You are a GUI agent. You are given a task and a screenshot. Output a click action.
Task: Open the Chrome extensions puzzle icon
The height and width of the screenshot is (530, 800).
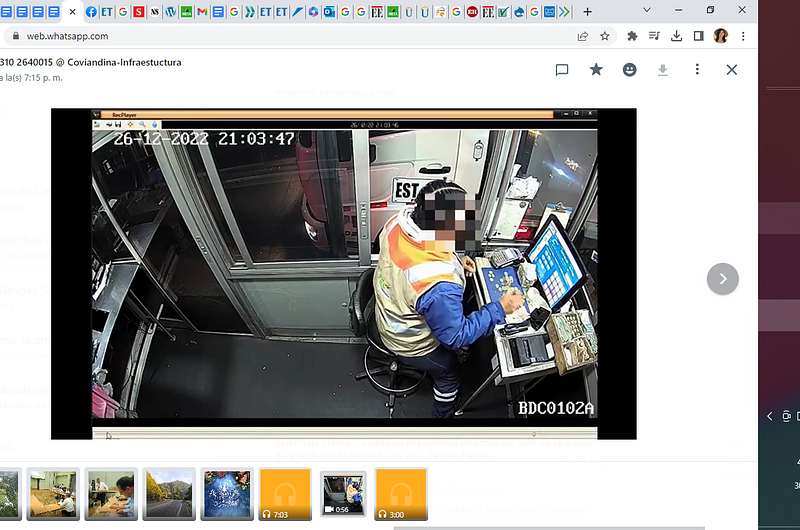click(x=632, y=36)
